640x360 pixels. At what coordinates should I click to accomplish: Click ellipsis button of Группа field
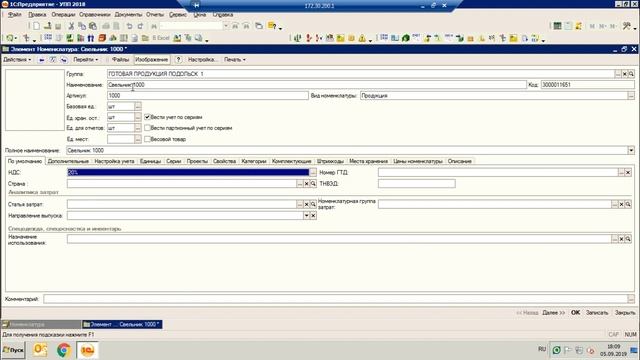(x=618, y=74)
